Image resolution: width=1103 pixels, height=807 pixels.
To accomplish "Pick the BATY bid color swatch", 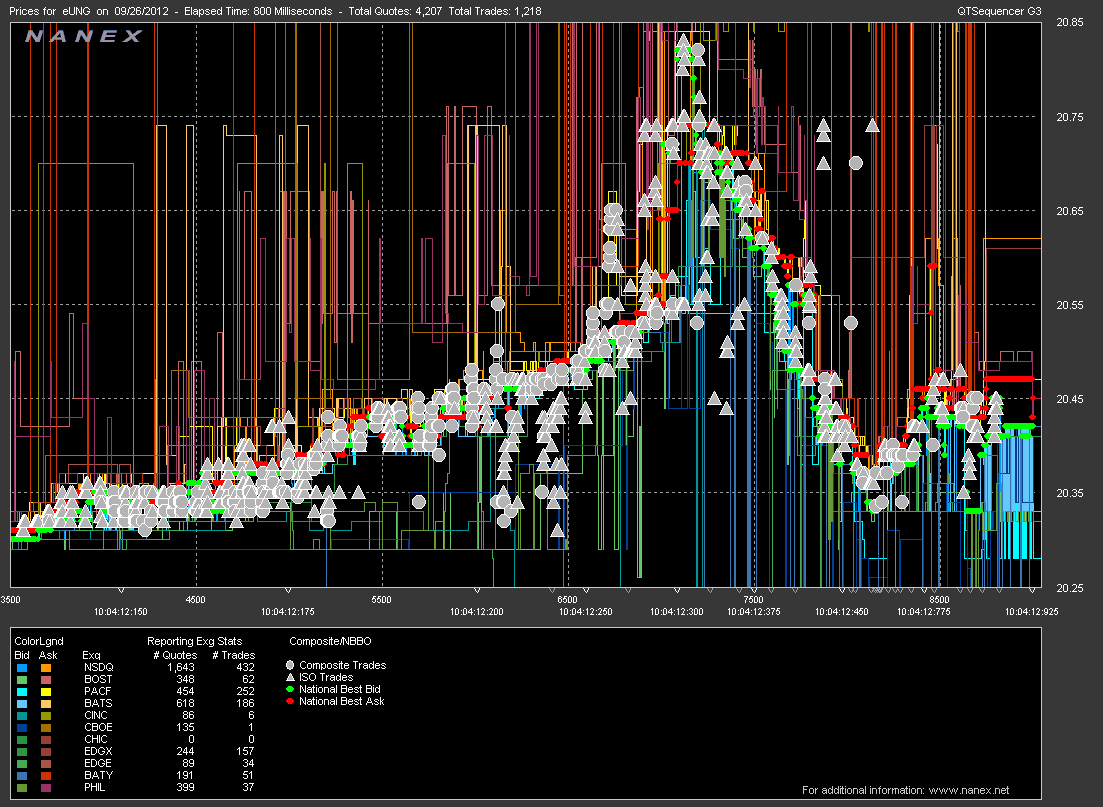I will point(22,775).
